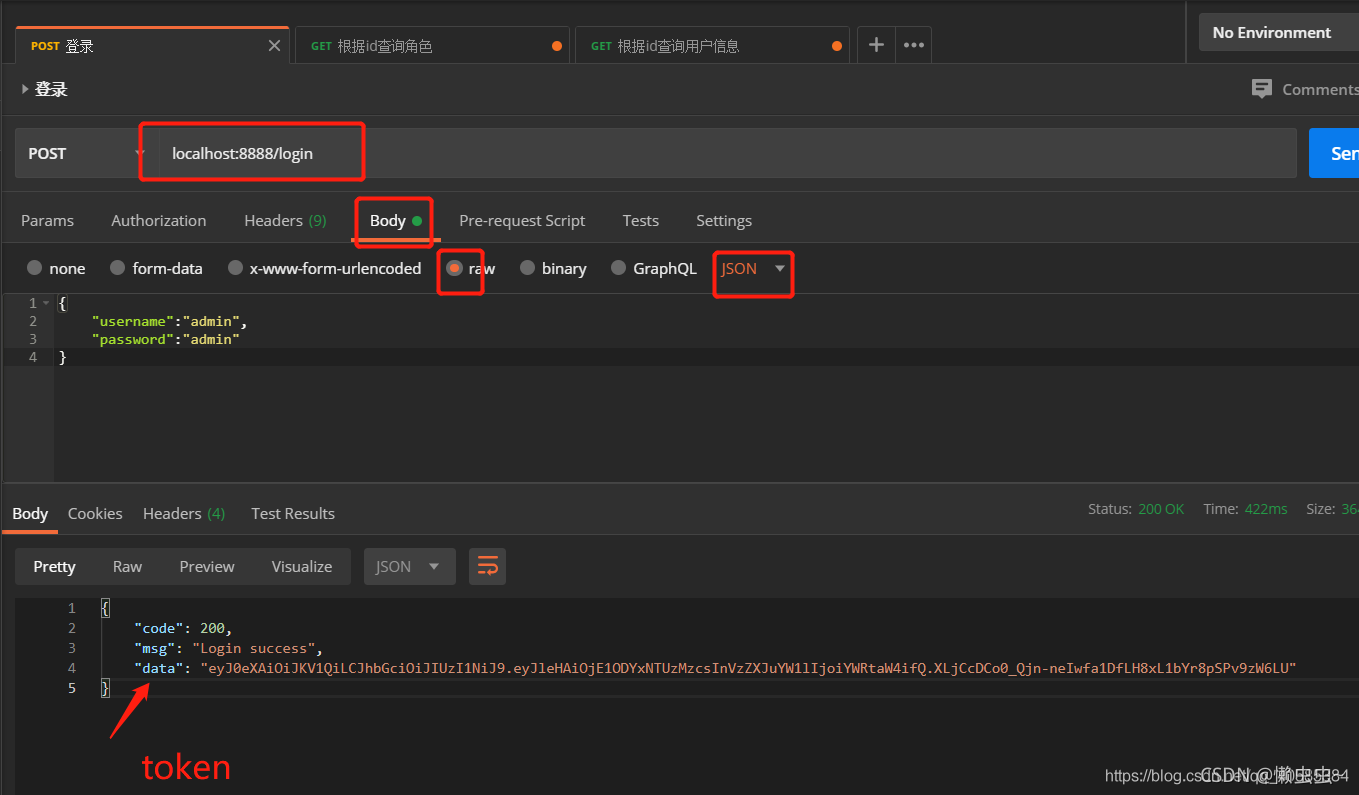1359x795 pixels.
Task: Close the POST 登录 request tab
Action: tap(275, 46)
